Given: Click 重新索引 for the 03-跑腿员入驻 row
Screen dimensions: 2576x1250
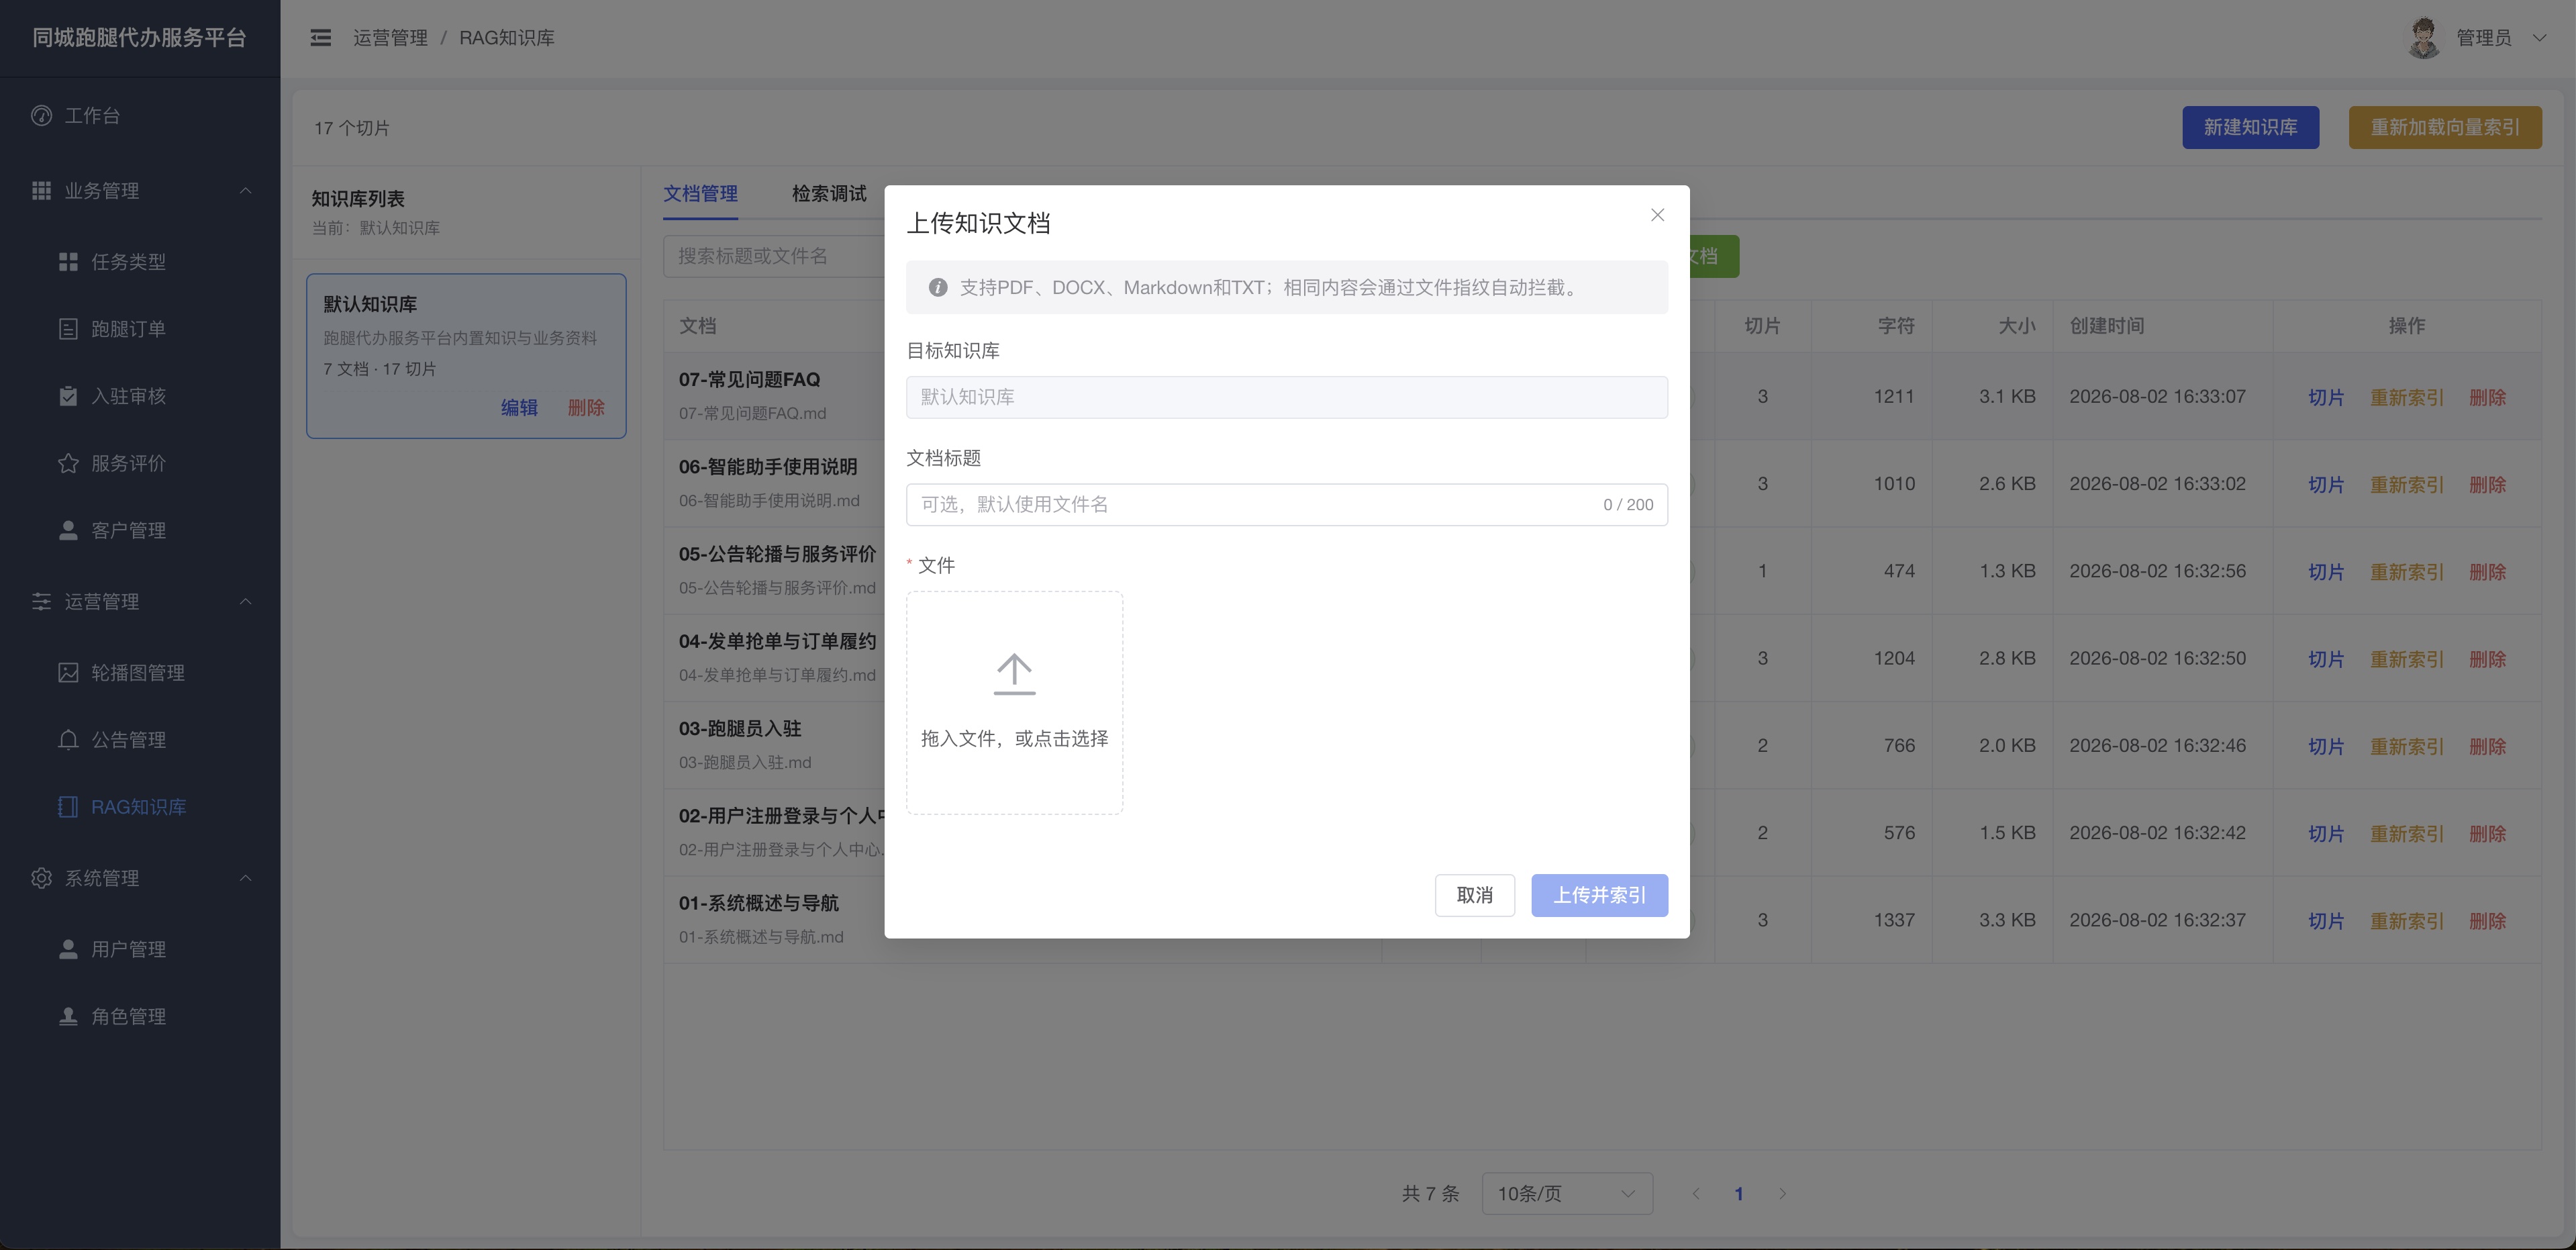Looking at the screenshot, I should coord(2406,746).
